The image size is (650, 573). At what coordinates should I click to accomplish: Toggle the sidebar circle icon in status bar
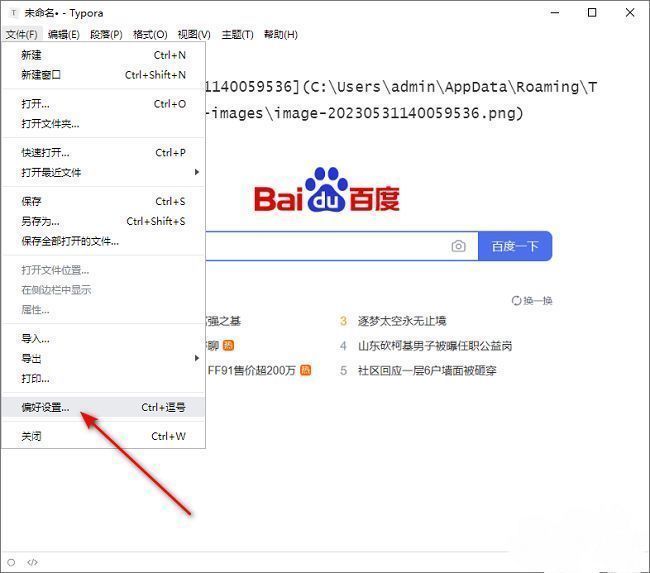[x=11, y=562]
